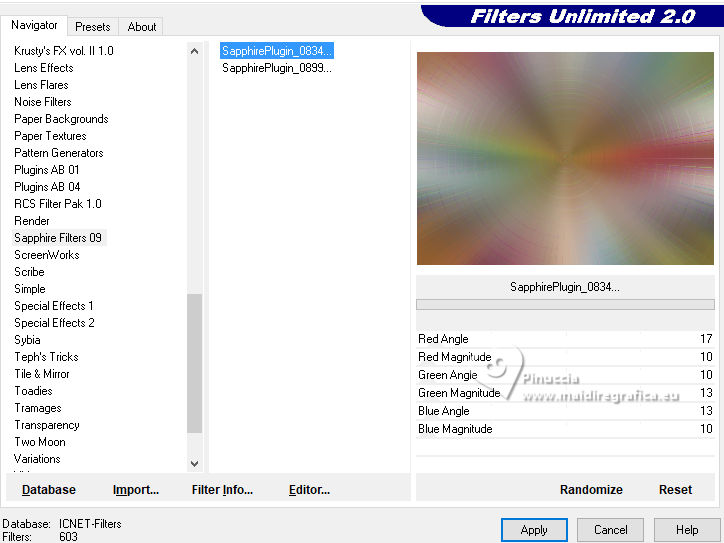Adjust the Green Magnitude slider
Screen dimensions: 724x543
click(x=565, y=393)
